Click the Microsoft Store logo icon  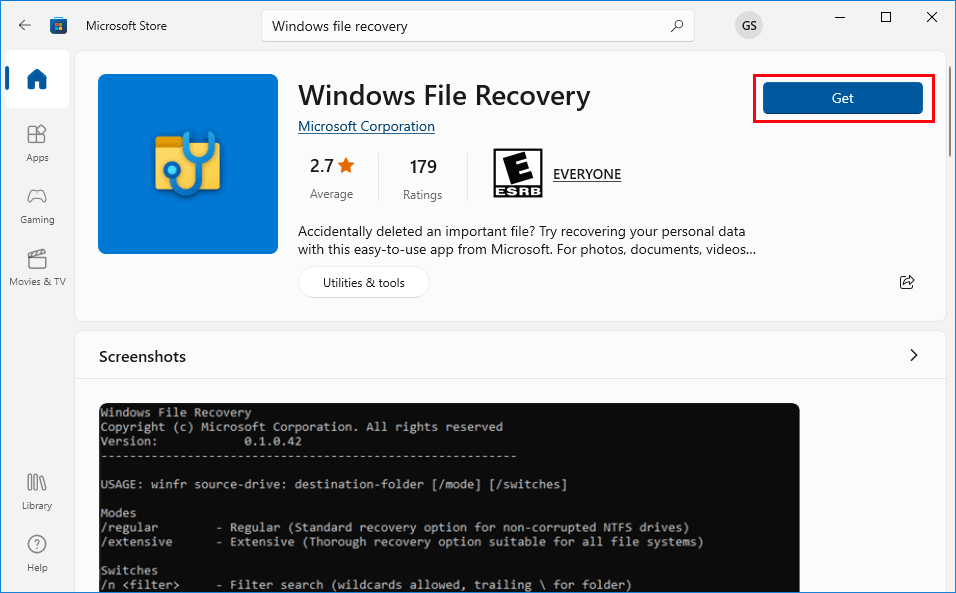59,26
